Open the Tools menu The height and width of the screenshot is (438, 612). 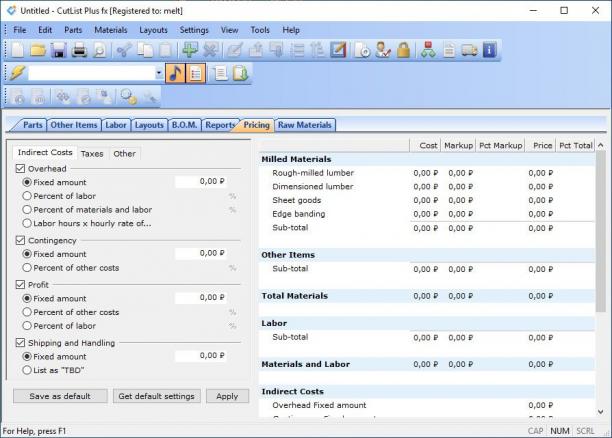click(260, 30)
